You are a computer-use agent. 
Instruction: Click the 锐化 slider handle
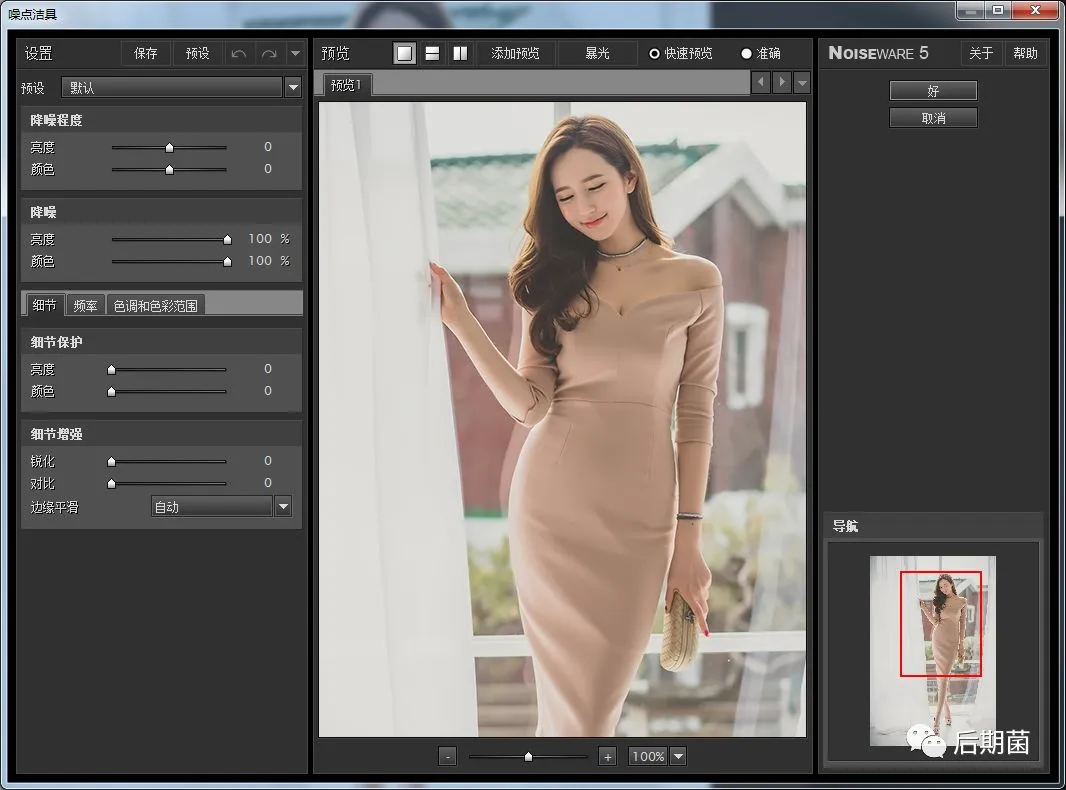click(111, 462)
